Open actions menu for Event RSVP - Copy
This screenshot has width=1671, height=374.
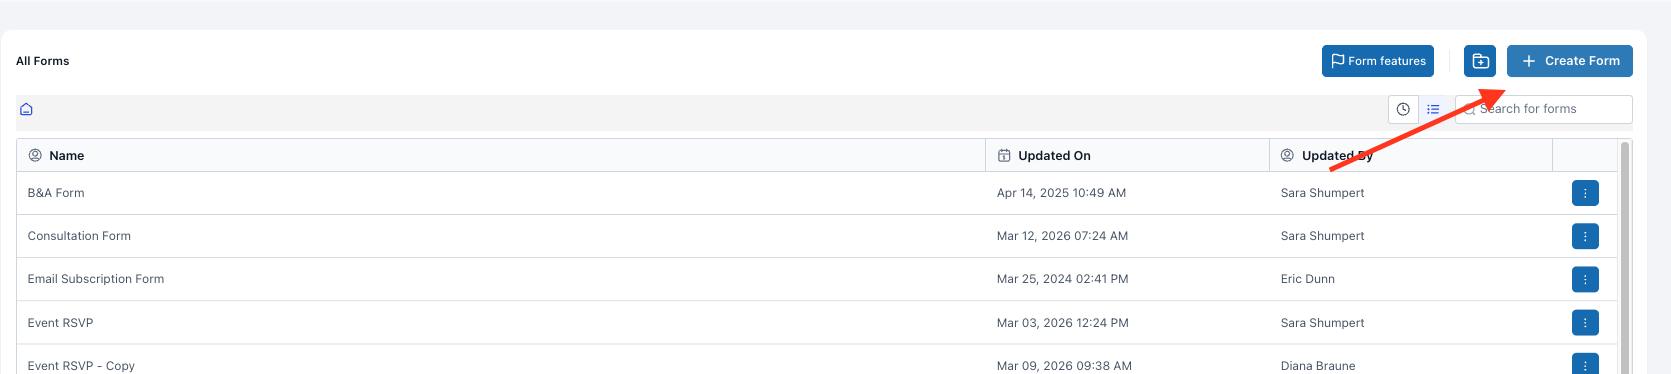[1585, 365]
